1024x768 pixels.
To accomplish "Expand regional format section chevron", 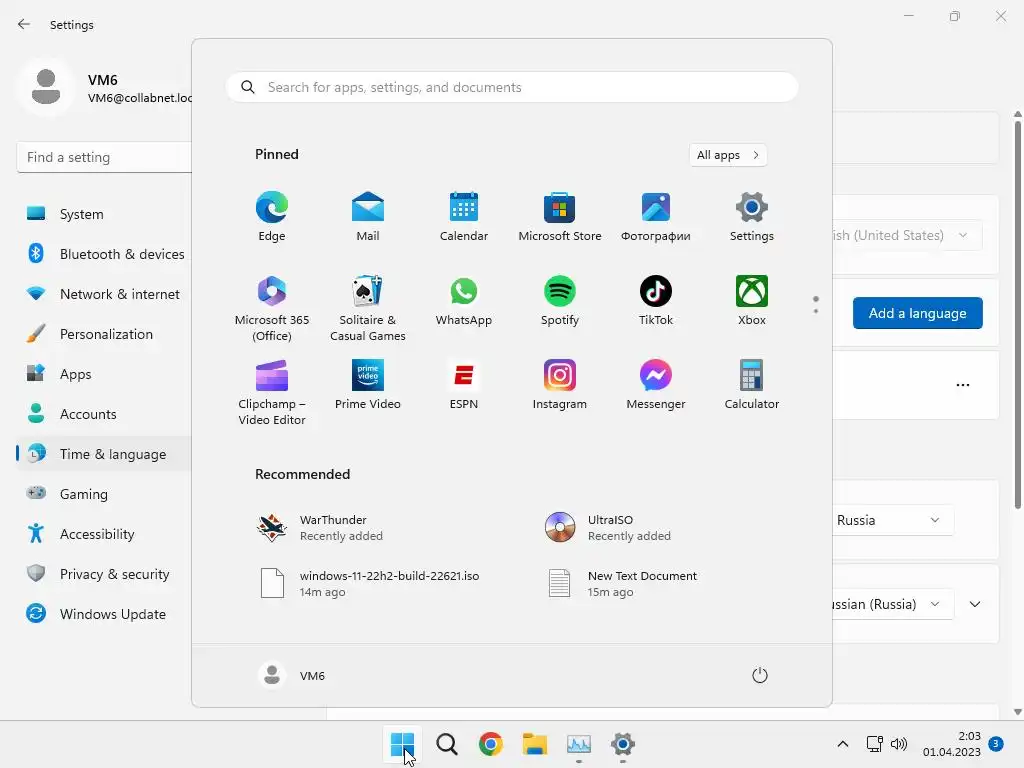I will click(x=975, y=604).
